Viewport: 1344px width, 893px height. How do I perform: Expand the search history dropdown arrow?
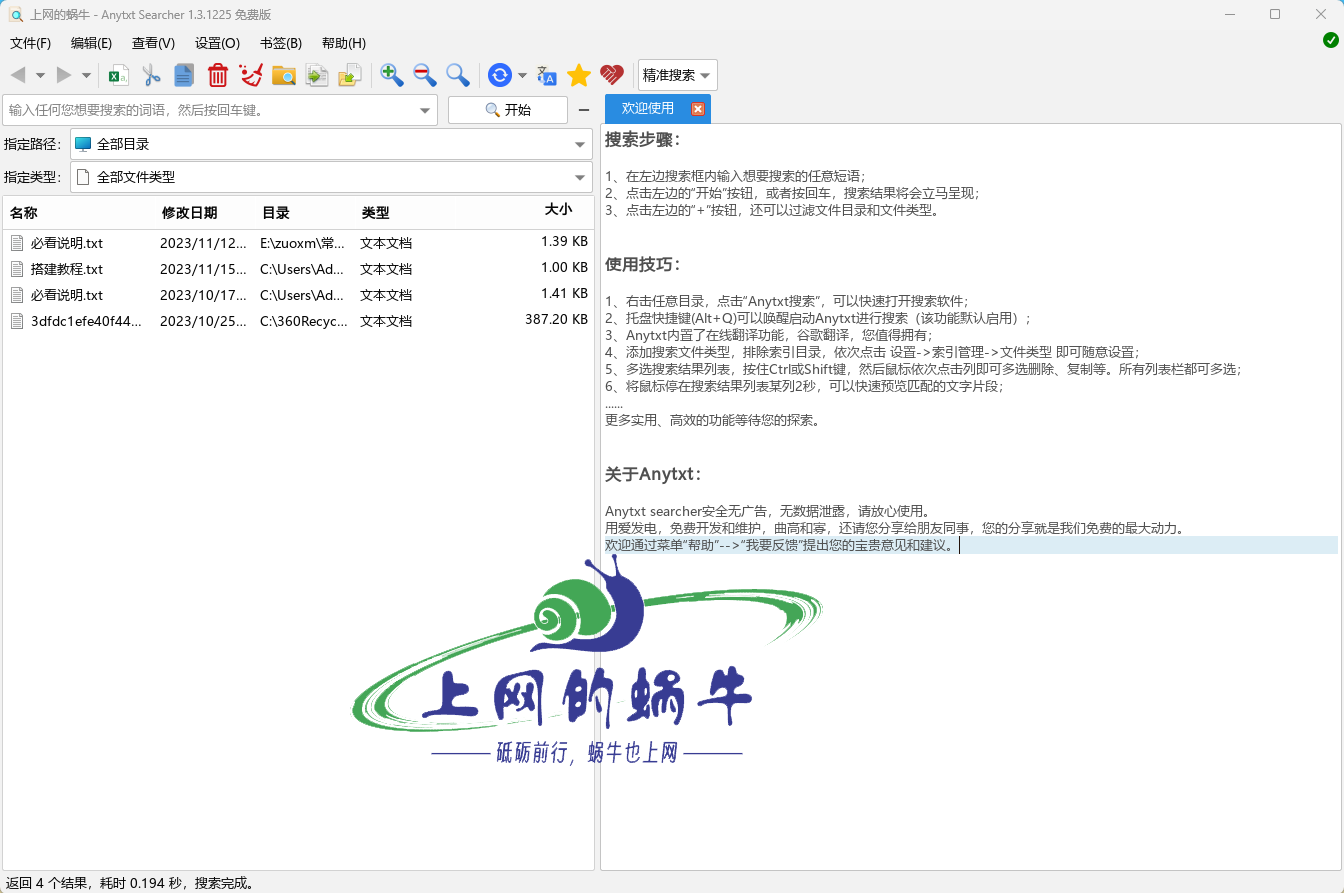coord(426,110)
